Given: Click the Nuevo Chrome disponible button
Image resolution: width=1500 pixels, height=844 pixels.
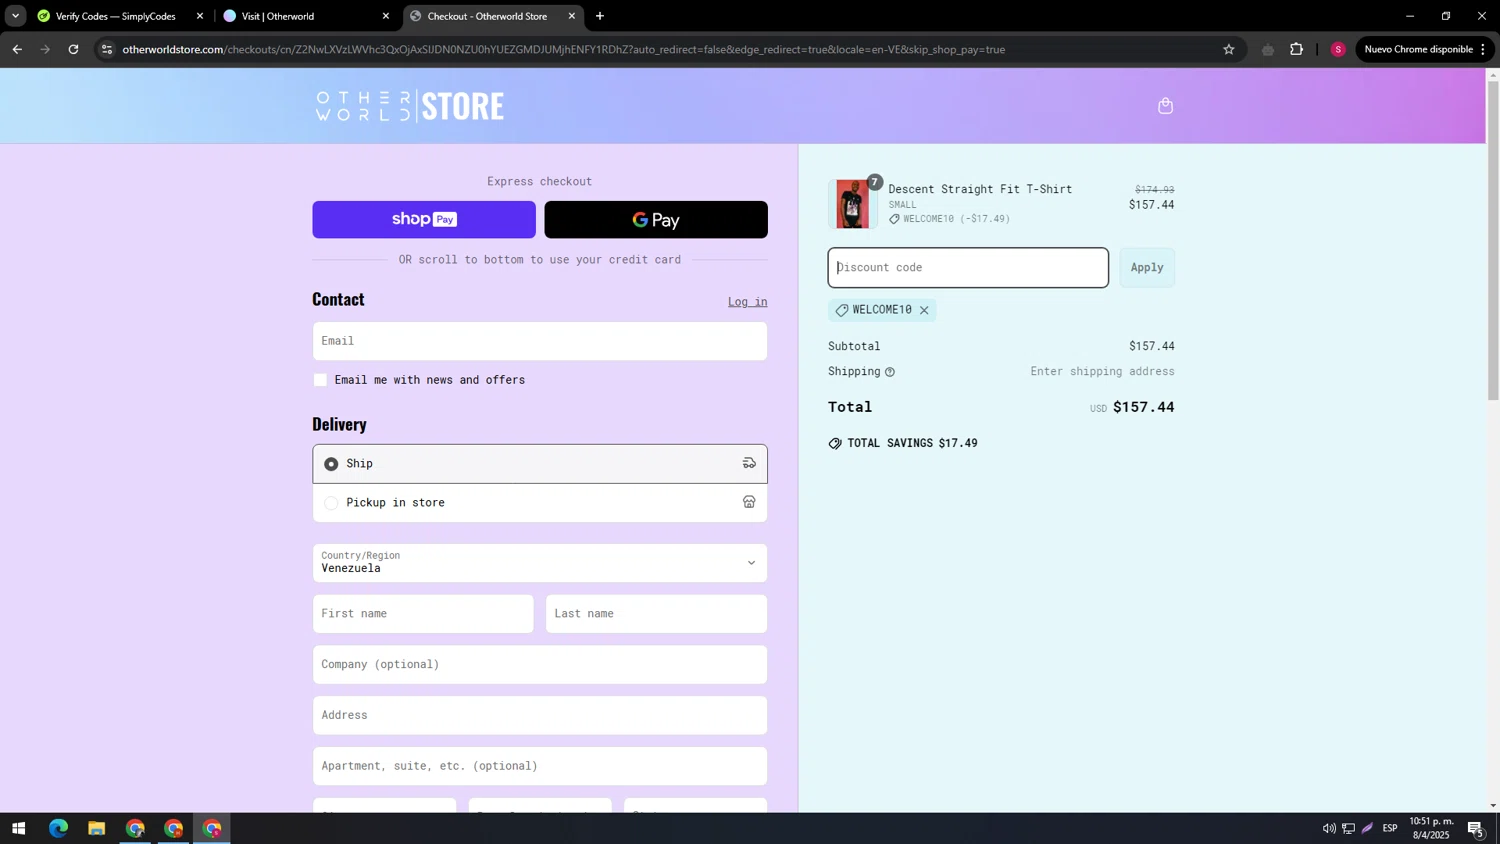Looking at the screenshot, I should [x=1424, y=49].
